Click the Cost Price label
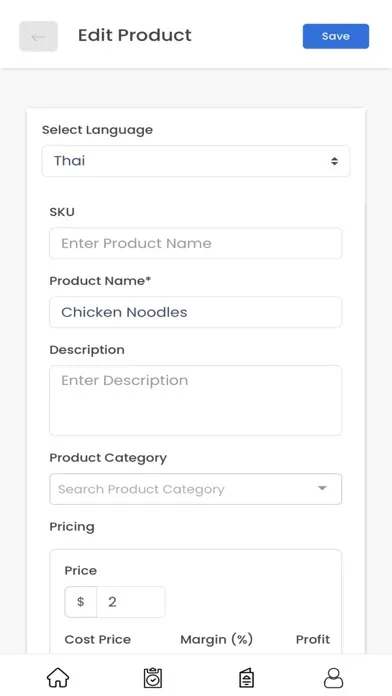Viewport: 392px width, 696px height. pos(98,640)
